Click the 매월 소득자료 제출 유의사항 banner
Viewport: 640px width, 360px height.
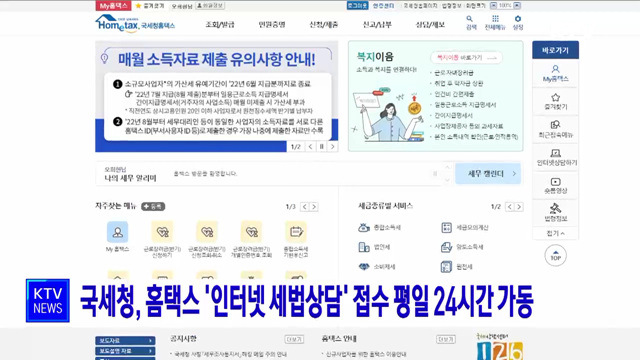[x=217, y=96]
